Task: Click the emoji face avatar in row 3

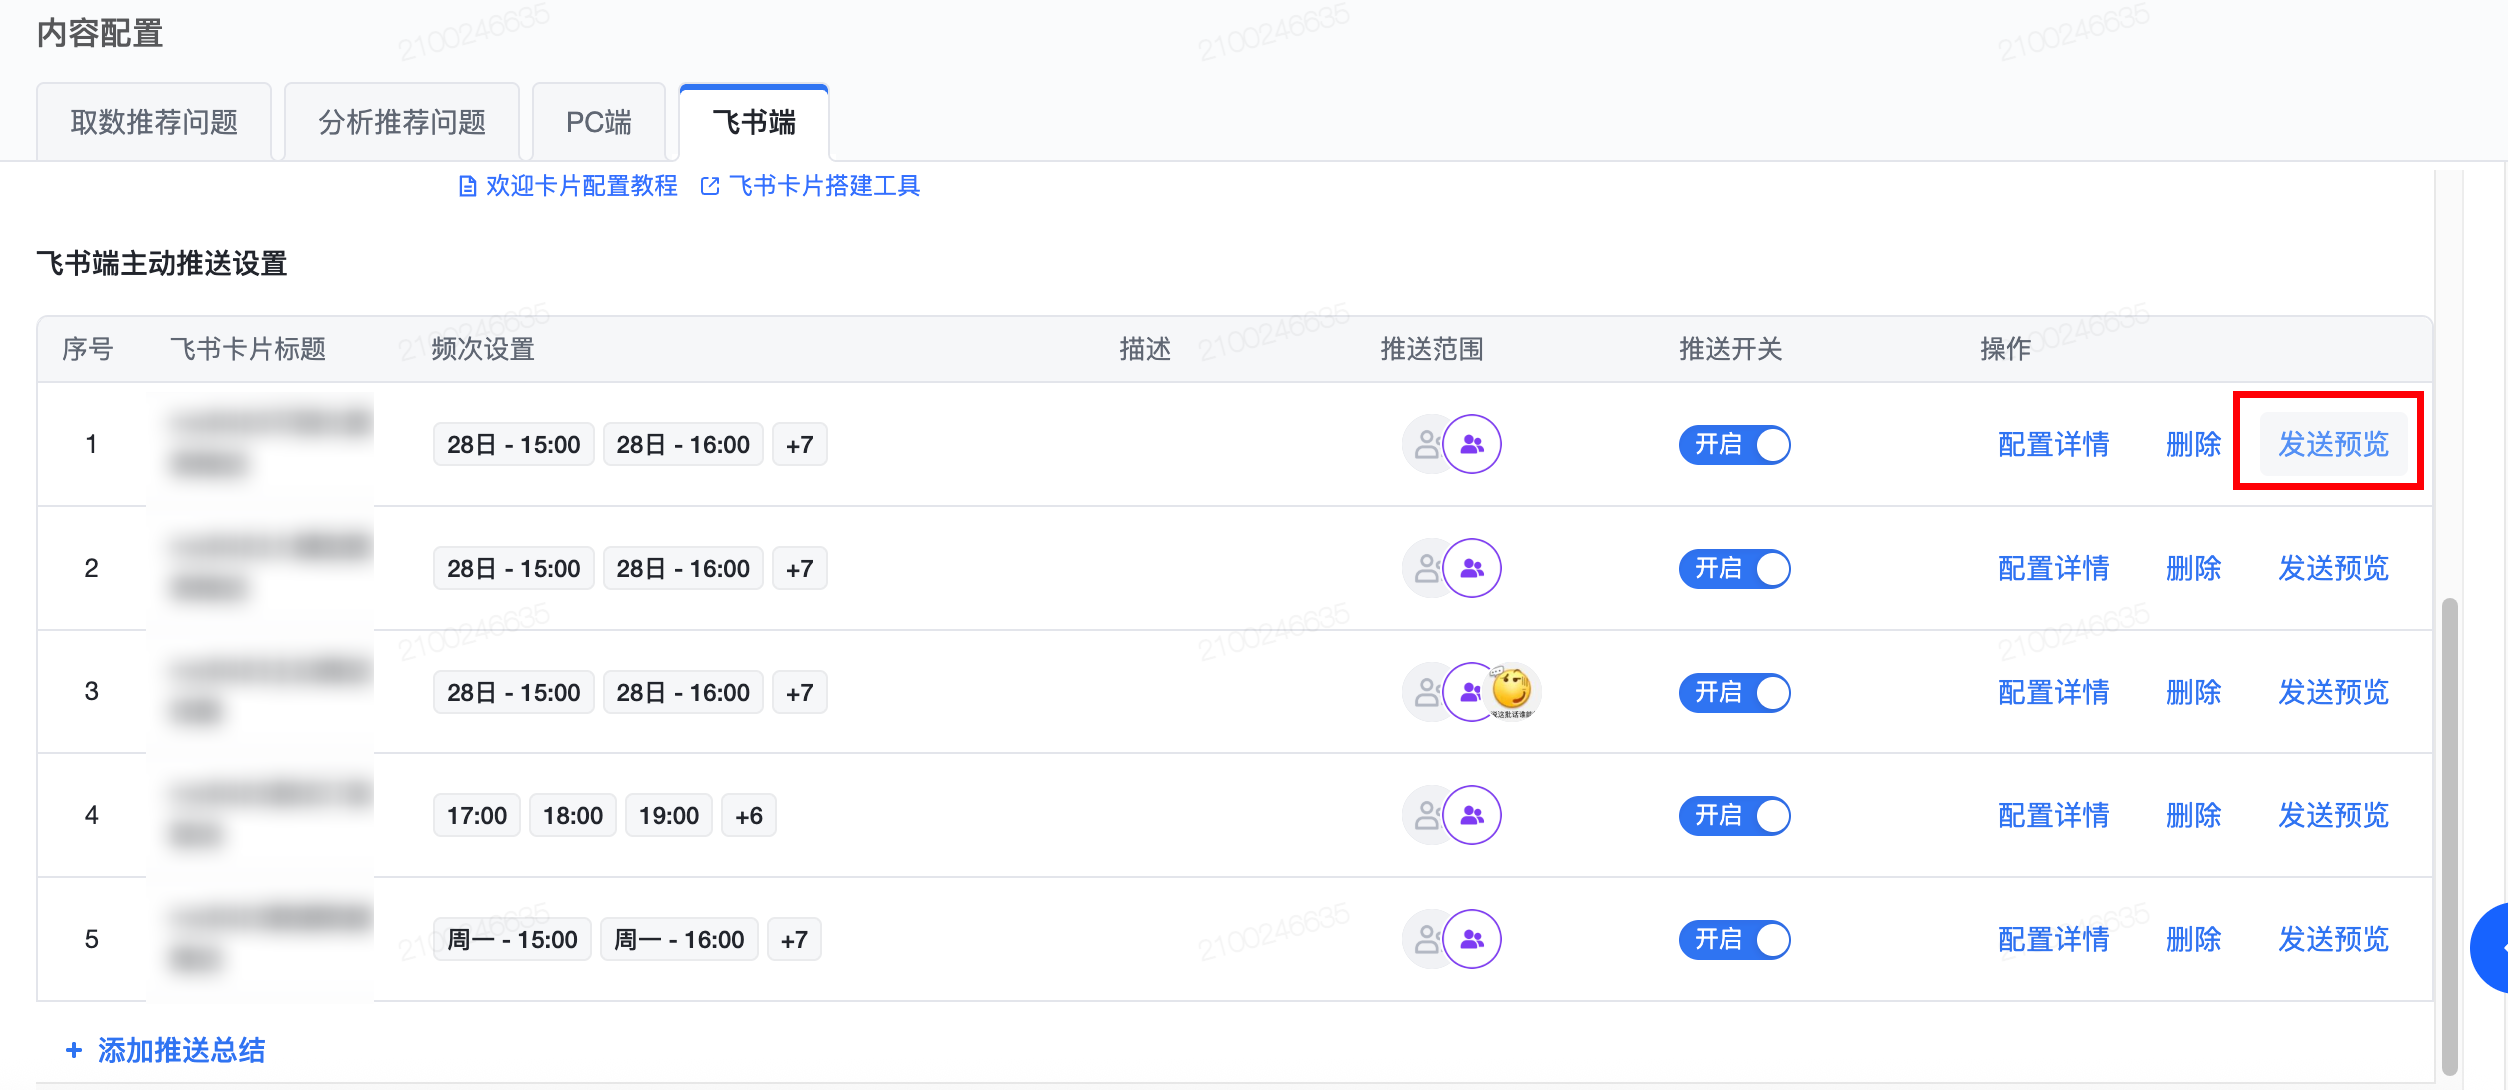Action: pyautogui.click(x=1512, y=691)
